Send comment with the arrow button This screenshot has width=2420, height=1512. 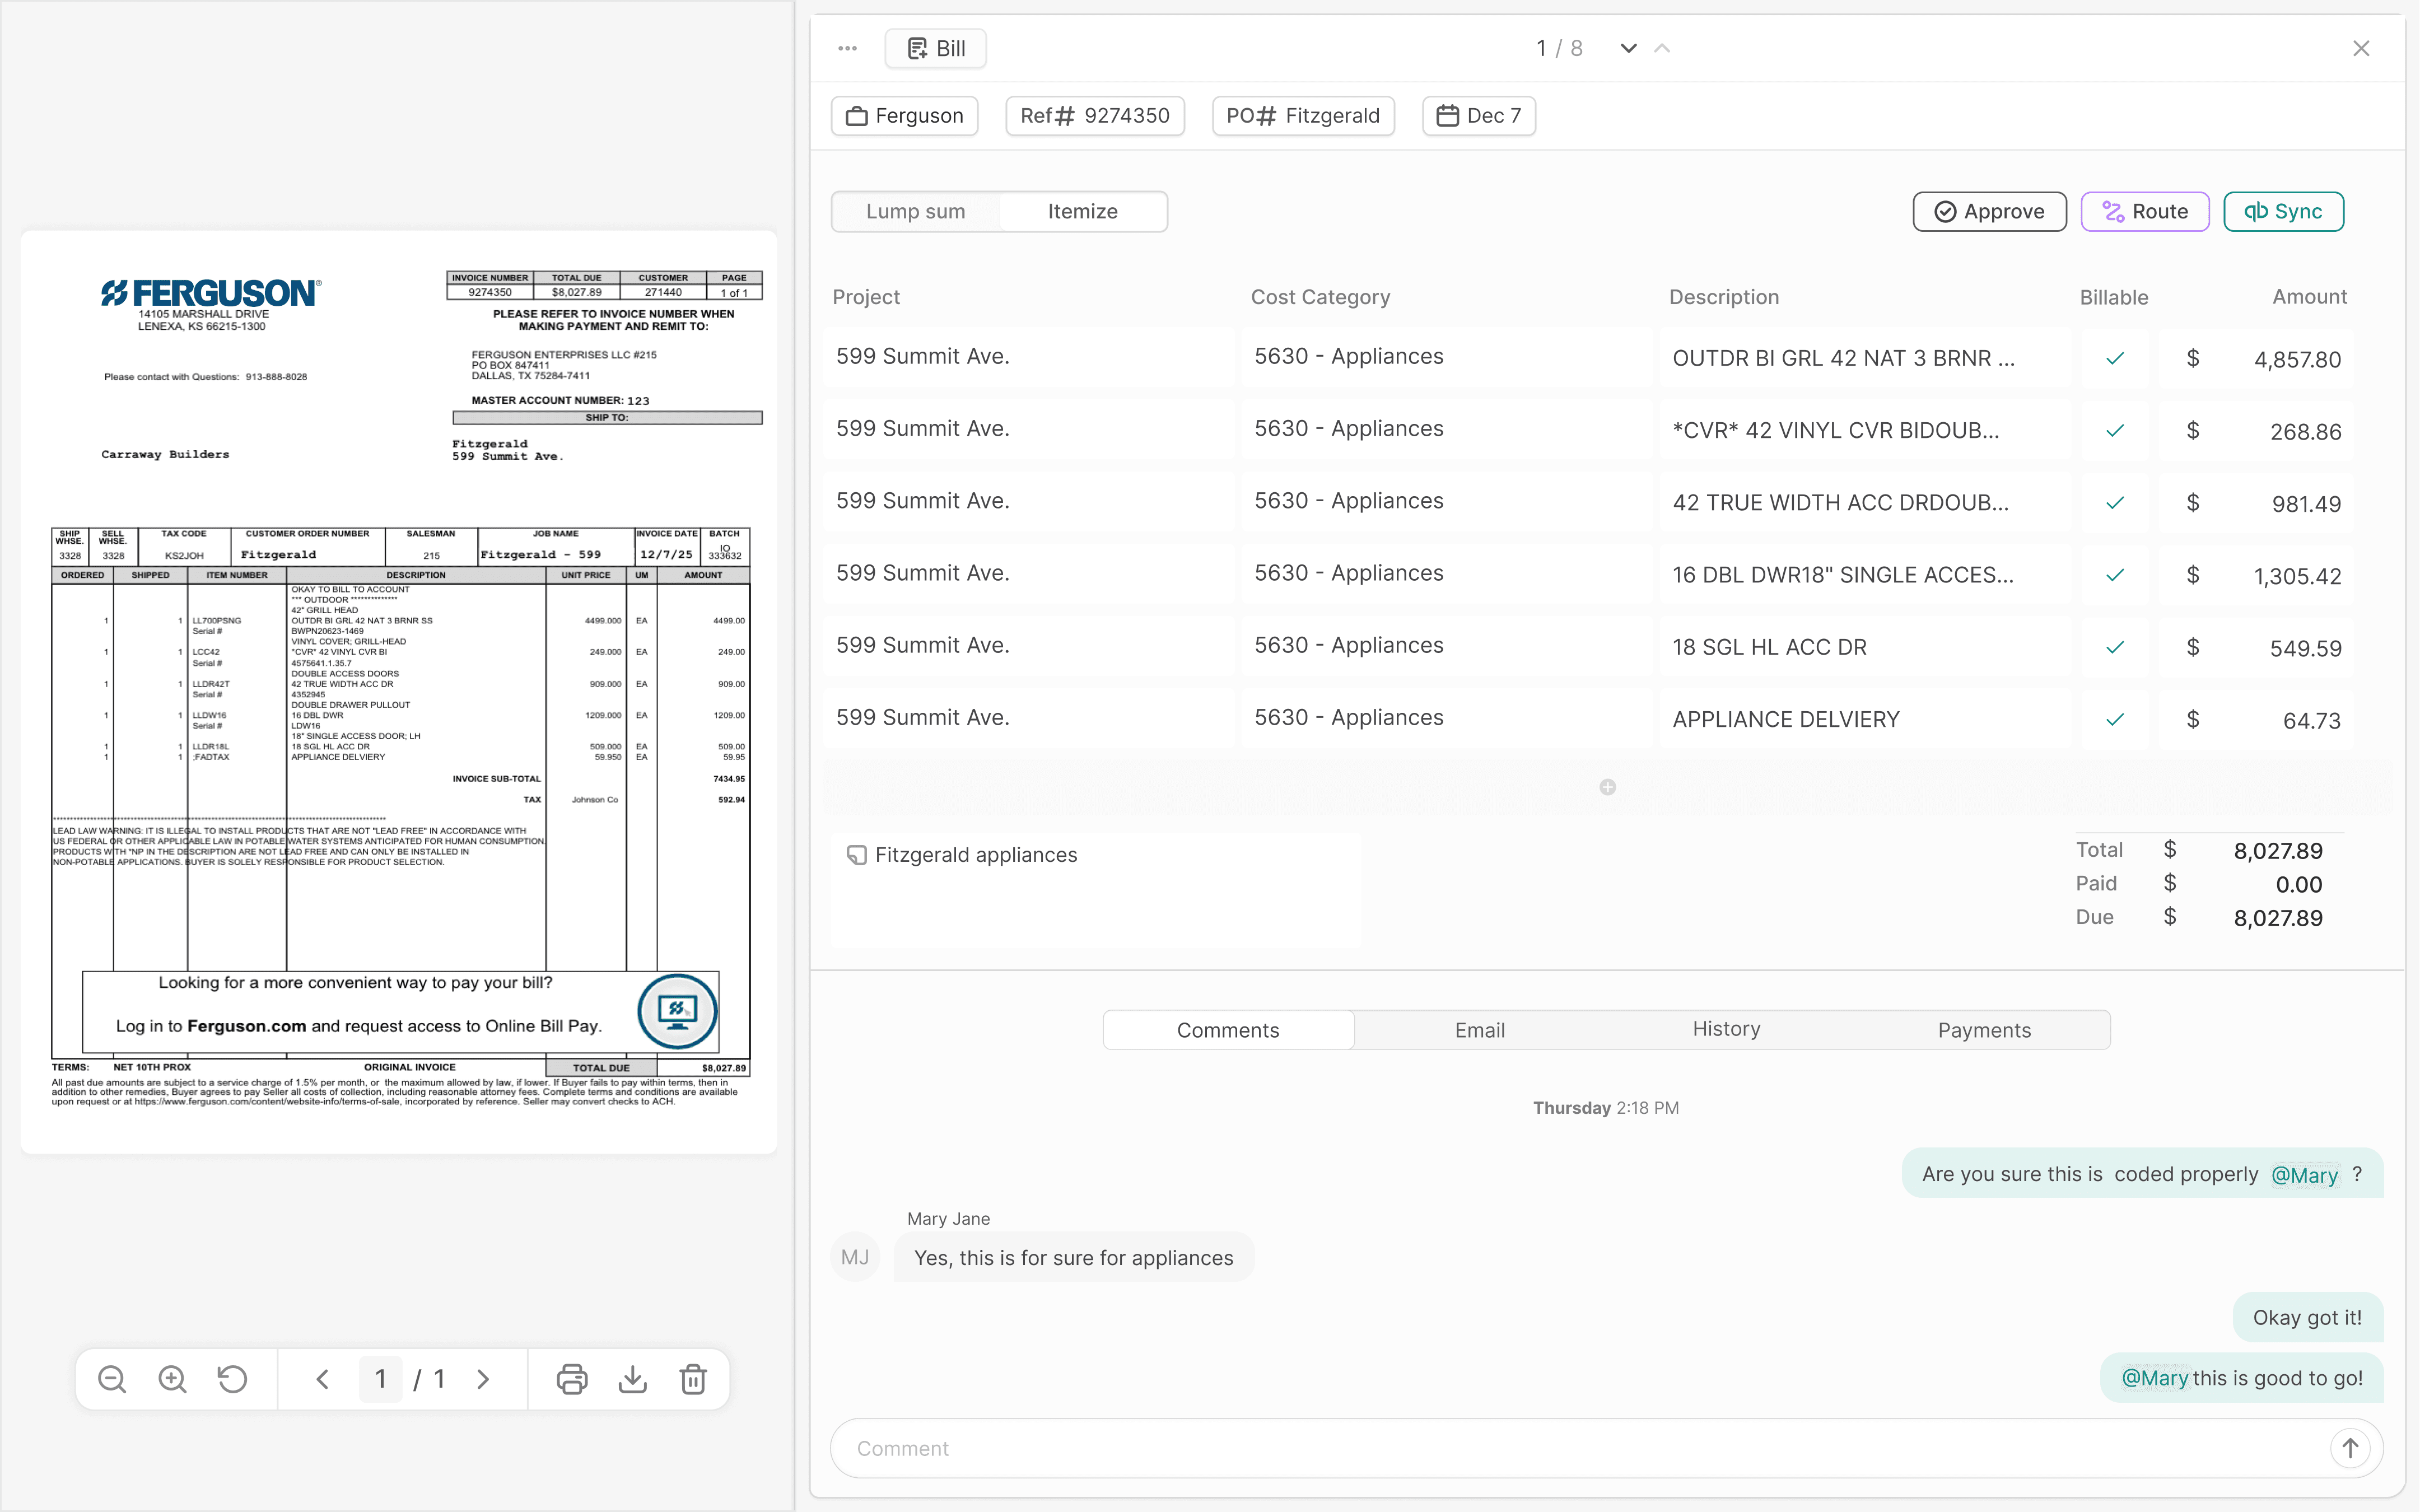coord(2350,1447)
